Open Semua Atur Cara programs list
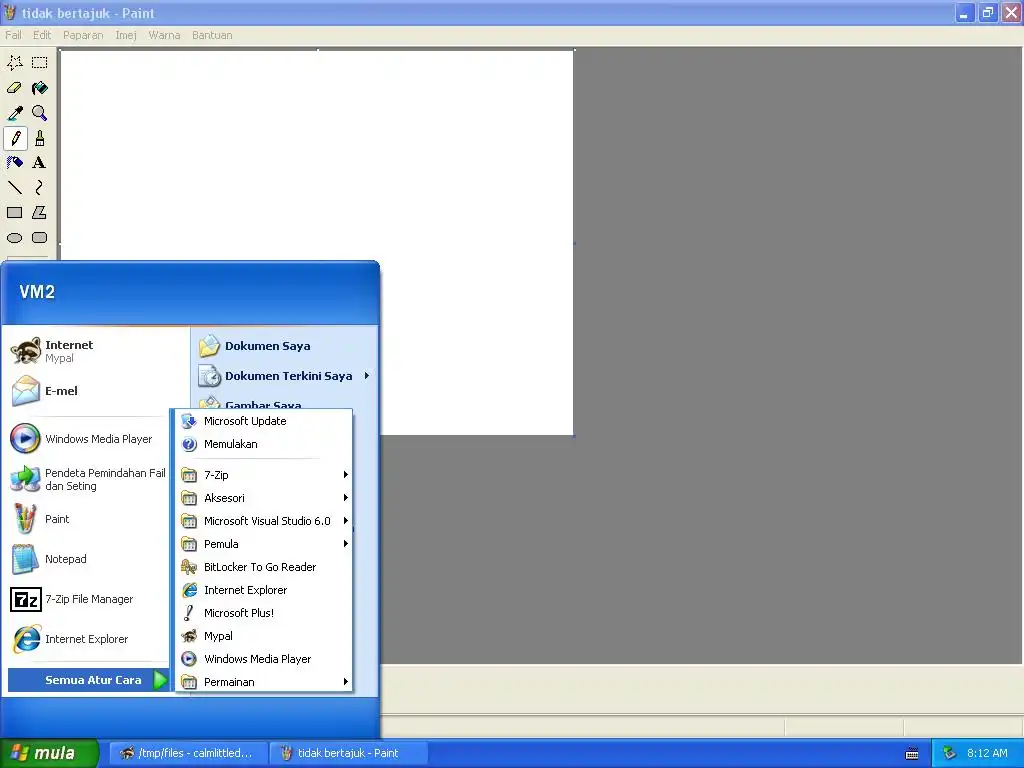The image size is (1024, 768). pyautogui.click(x=88, y=680)
